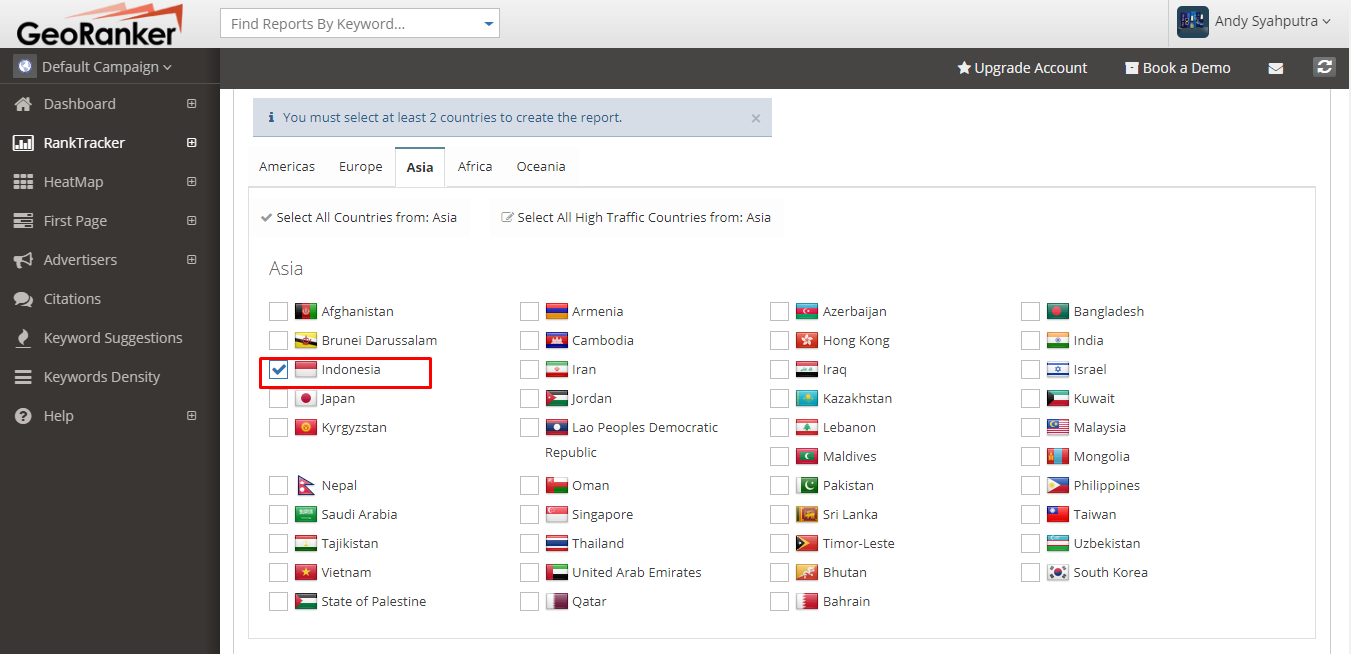
Task: Check the United Arab Emirates checkbox
Action: [530, 572]
